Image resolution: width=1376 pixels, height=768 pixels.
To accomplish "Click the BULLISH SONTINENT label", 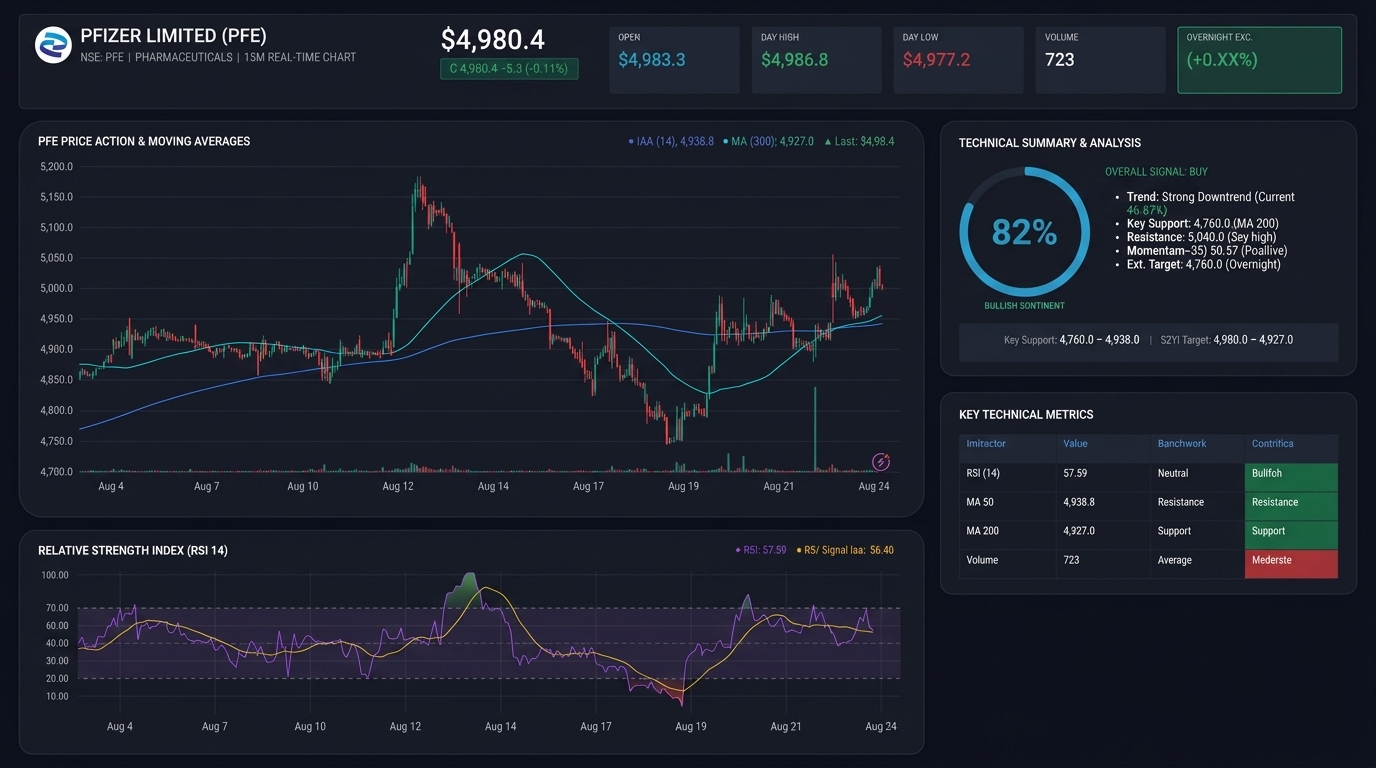I will pos(1024,306).
